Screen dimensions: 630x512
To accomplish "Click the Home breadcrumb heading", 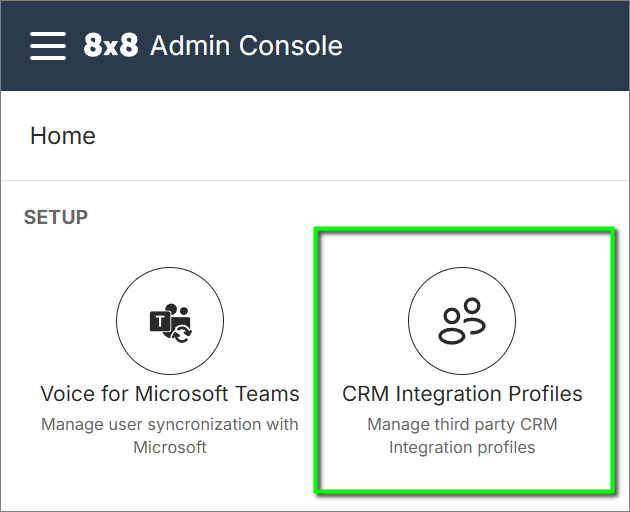I will tap(63, 135).
